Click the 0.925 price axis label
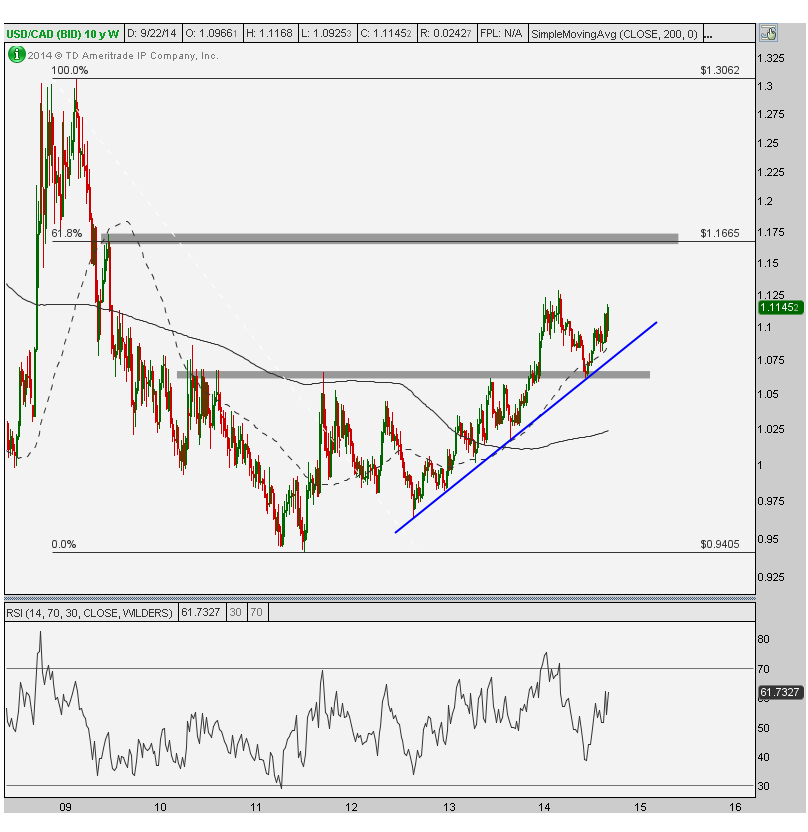 pyautogui.click(x=771, y=577)
